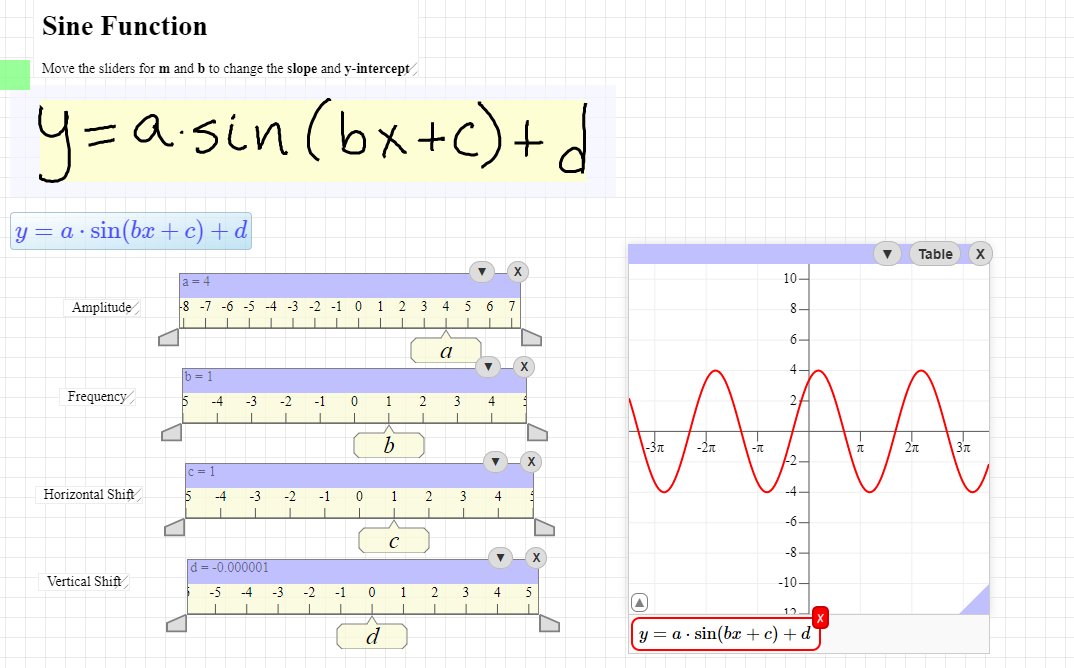The image size is (1074, 668).
Task: Click the Horizontal Shift label
Action: pyautogui.click(x=89, y=495)
